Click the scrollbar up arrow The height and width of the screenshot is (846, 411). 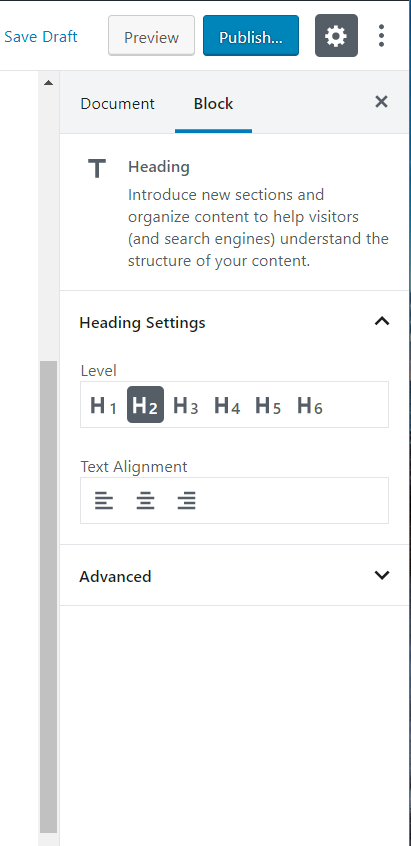click(49, 83)
